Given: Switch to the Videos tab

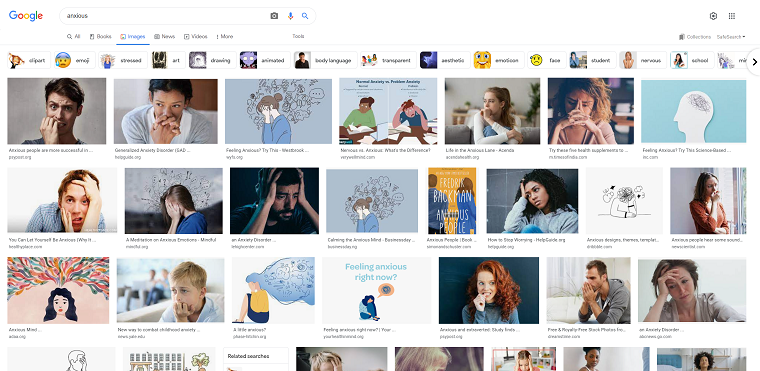Looking at the screenshot, I should [195, 36].
